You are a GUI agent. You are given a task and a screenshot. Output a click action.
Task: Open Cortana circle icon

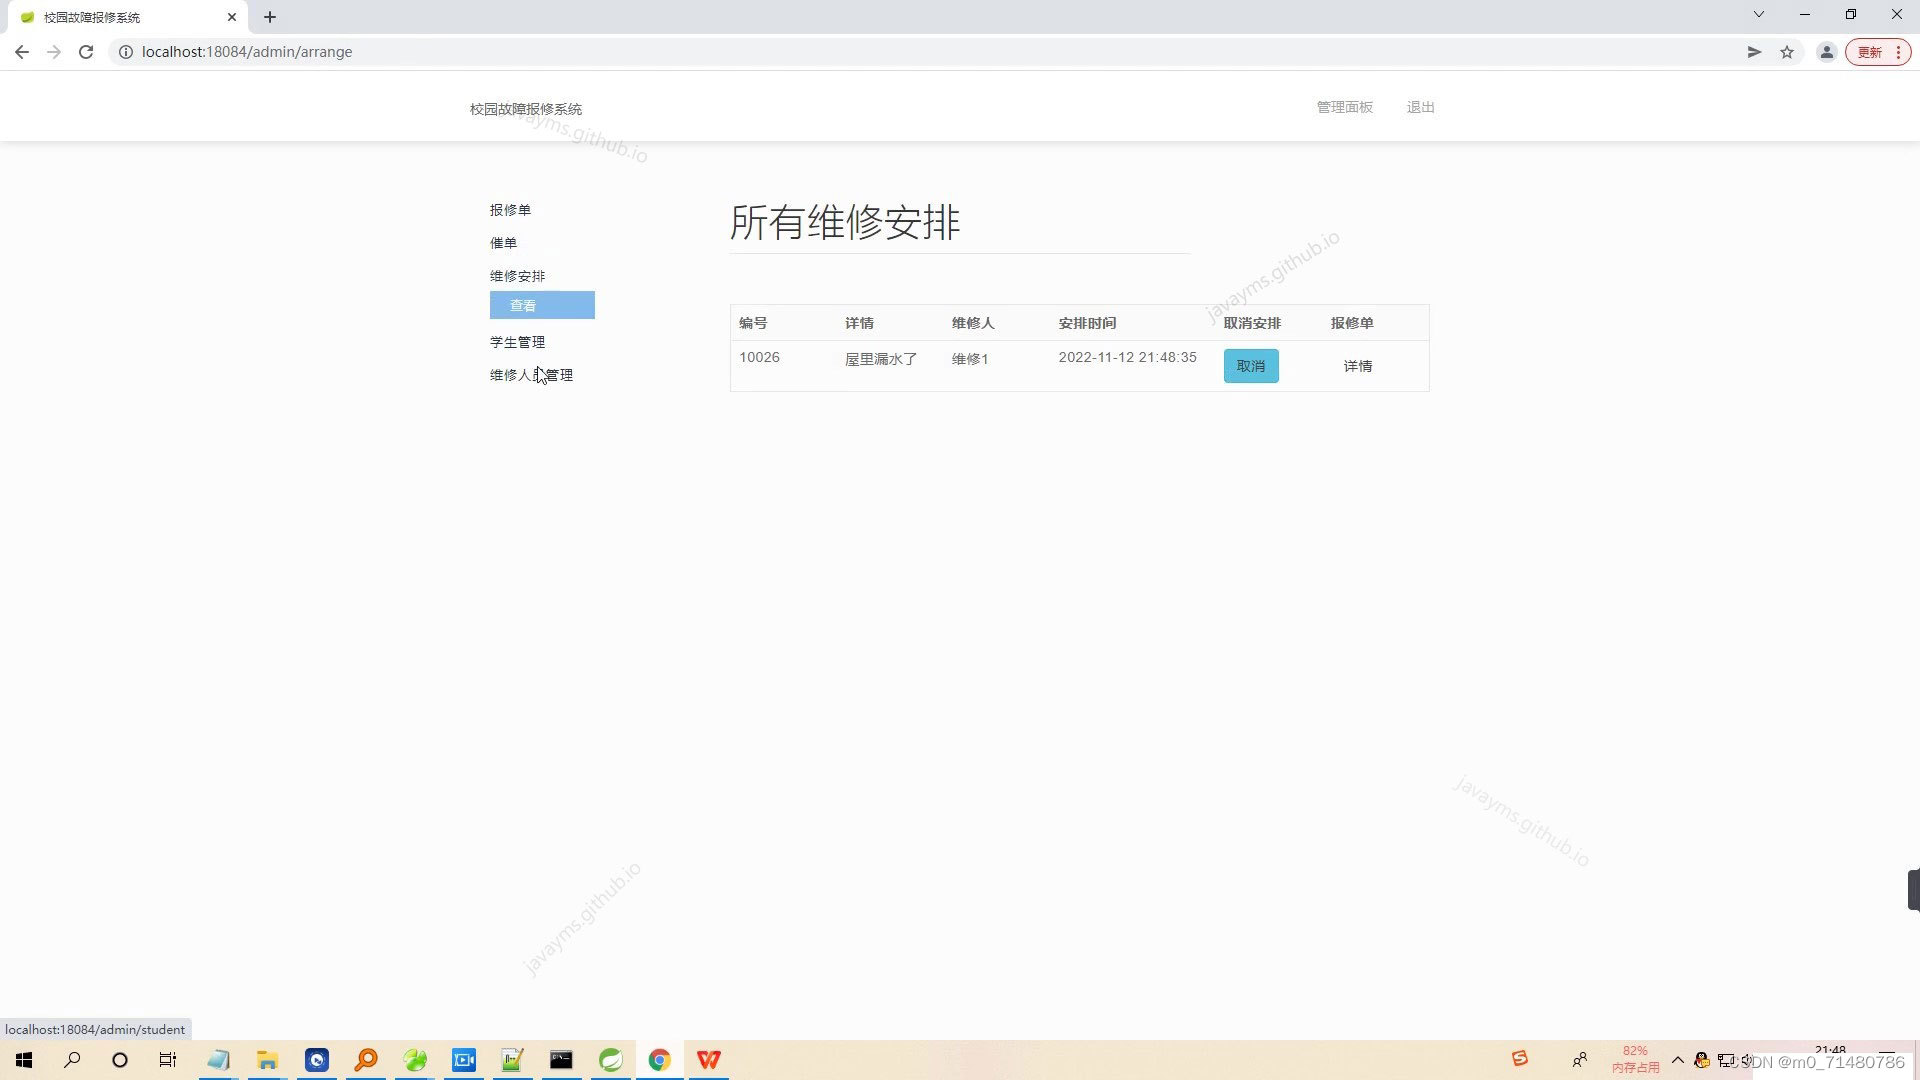120,1060
